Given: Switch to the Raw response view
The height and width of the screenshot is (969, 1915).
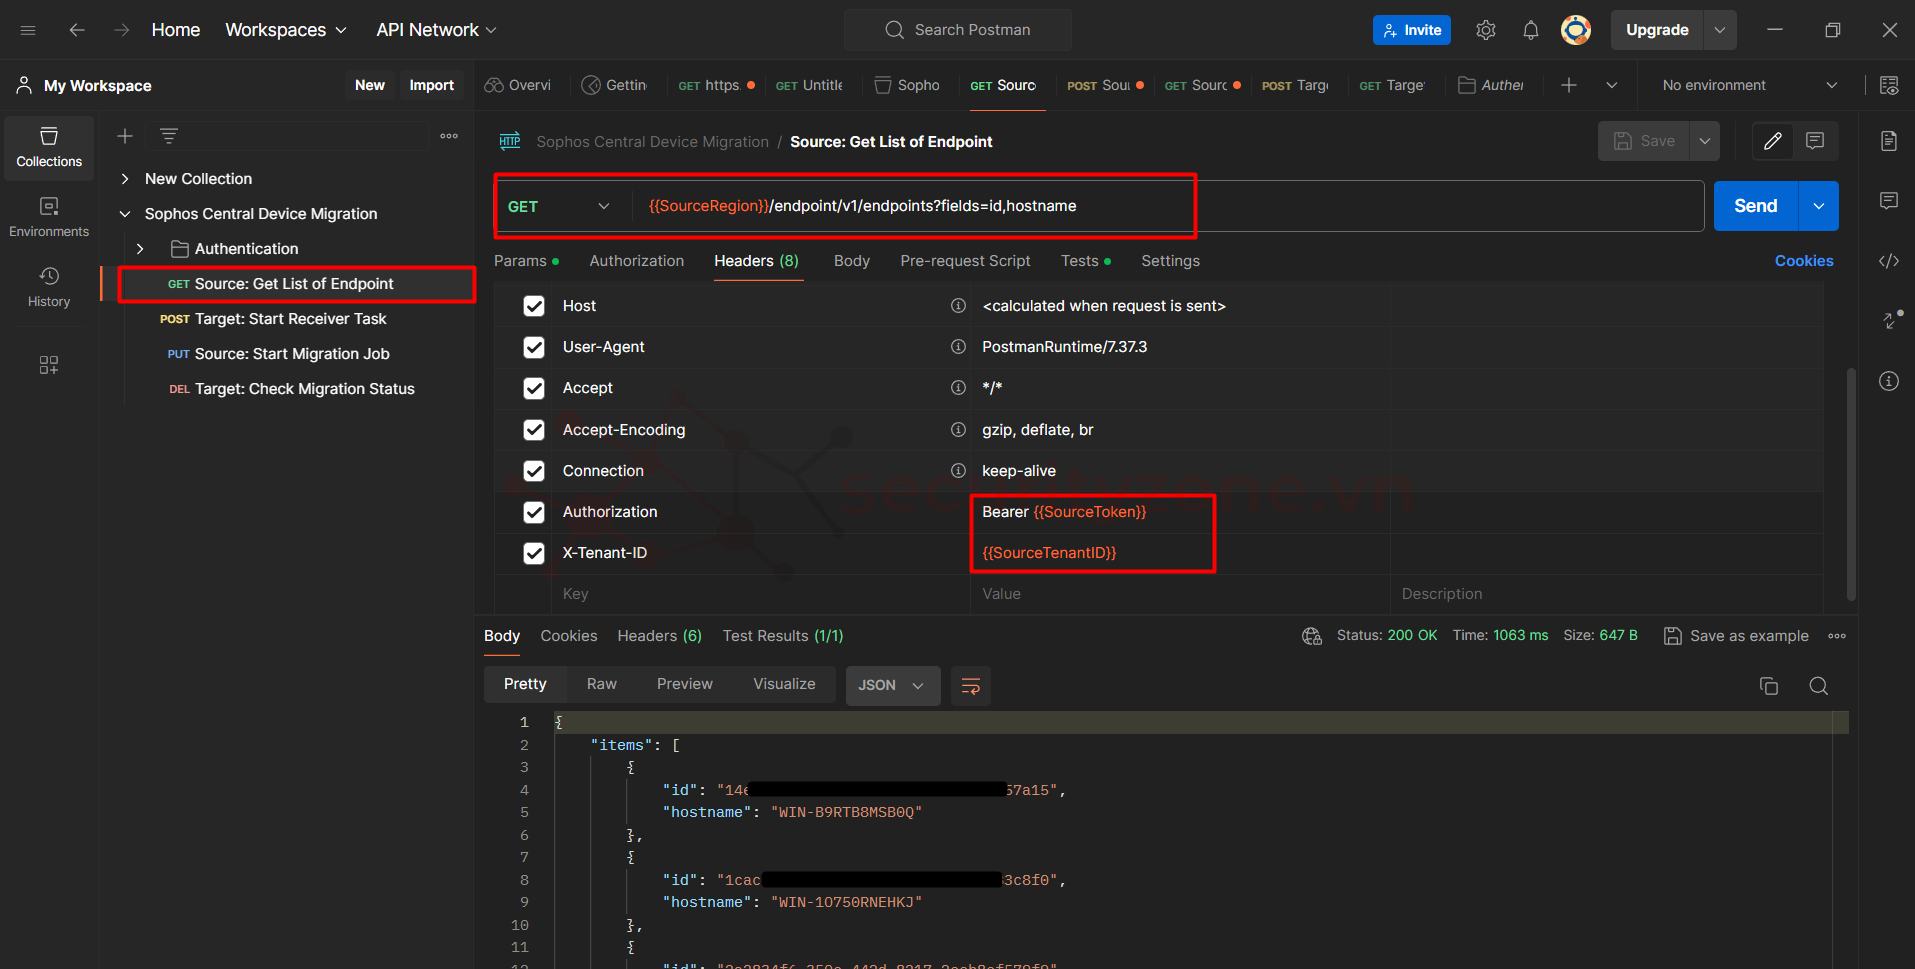Looking at the screenshot, I should (602, 684).
